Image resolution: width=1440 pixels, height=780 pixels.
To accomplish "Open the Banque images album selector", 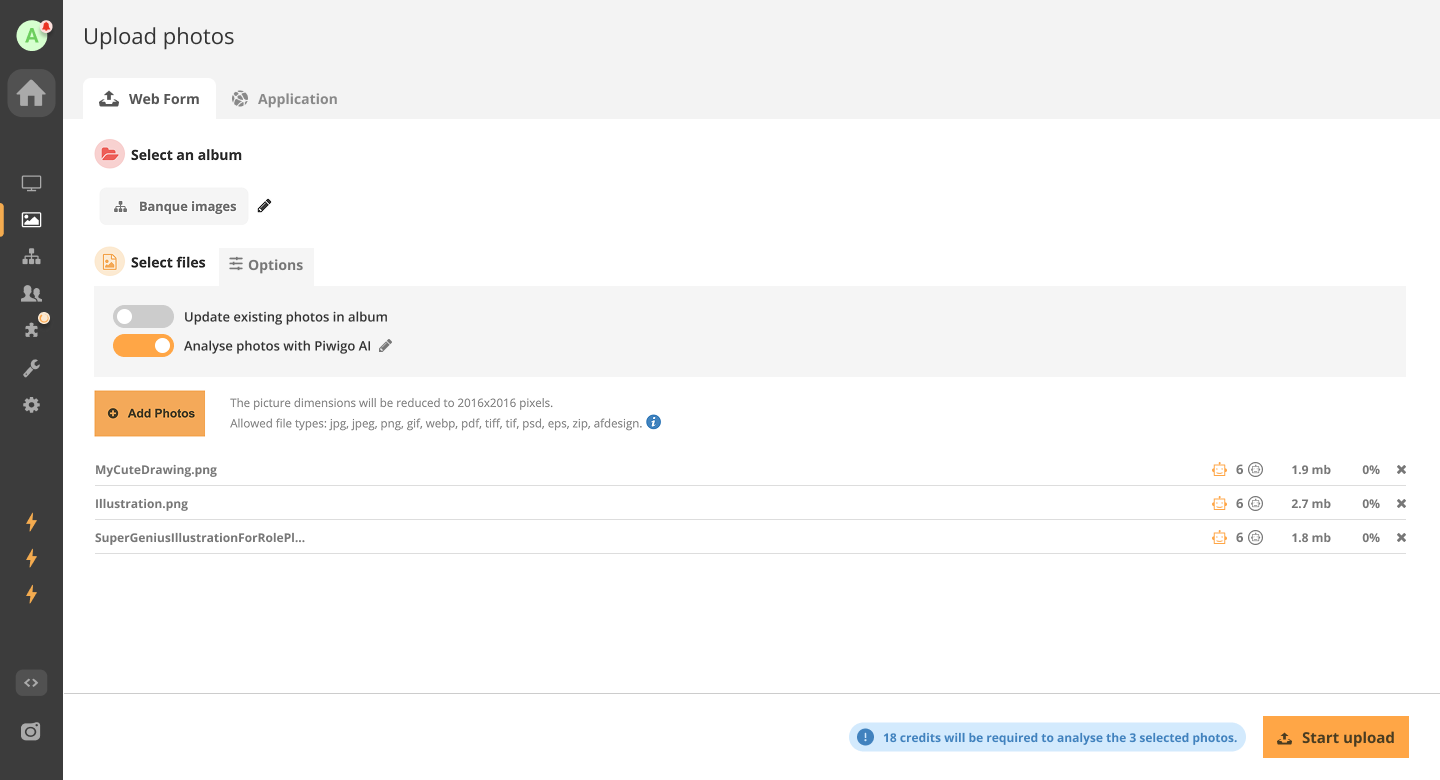I will (x=175, y=206).
